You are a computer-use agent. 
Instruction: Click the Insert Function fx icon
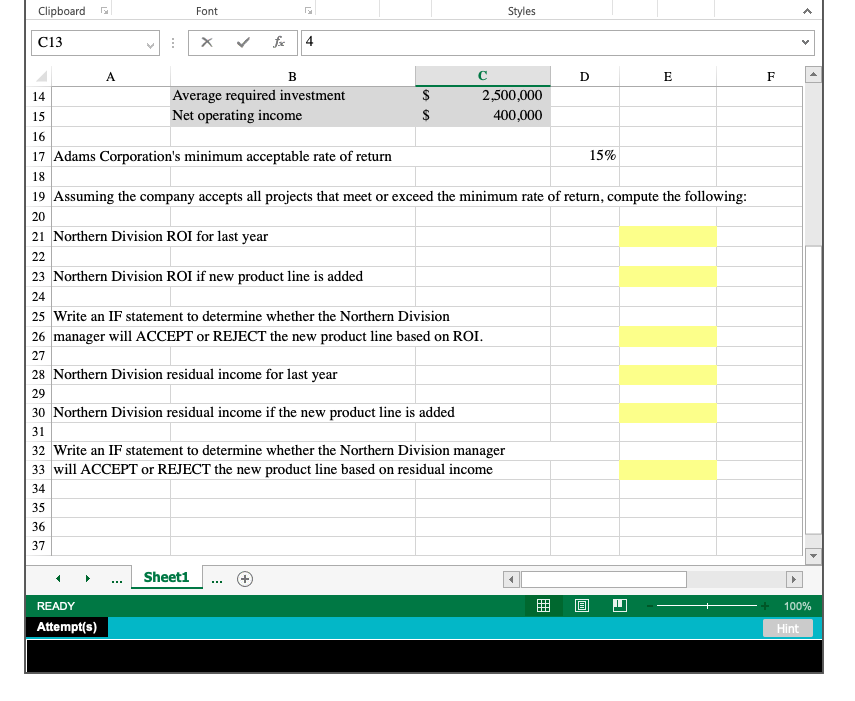279,42
